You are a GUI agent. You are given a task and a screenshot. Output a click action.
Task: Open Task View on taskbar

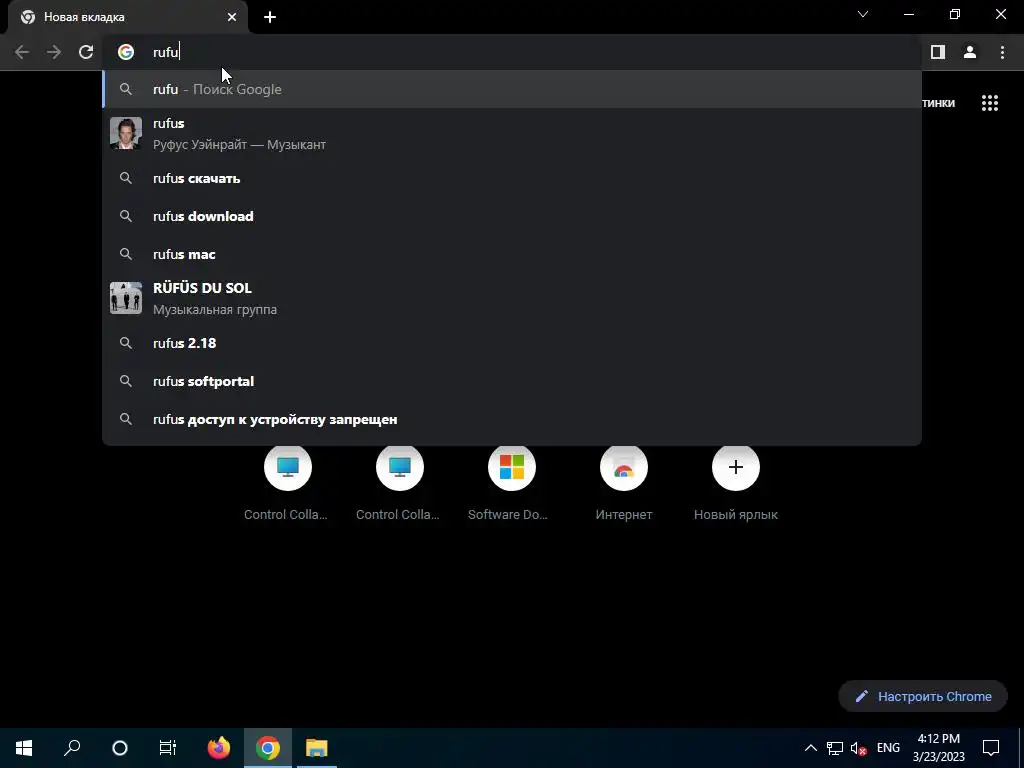click(x=168, y=748)
